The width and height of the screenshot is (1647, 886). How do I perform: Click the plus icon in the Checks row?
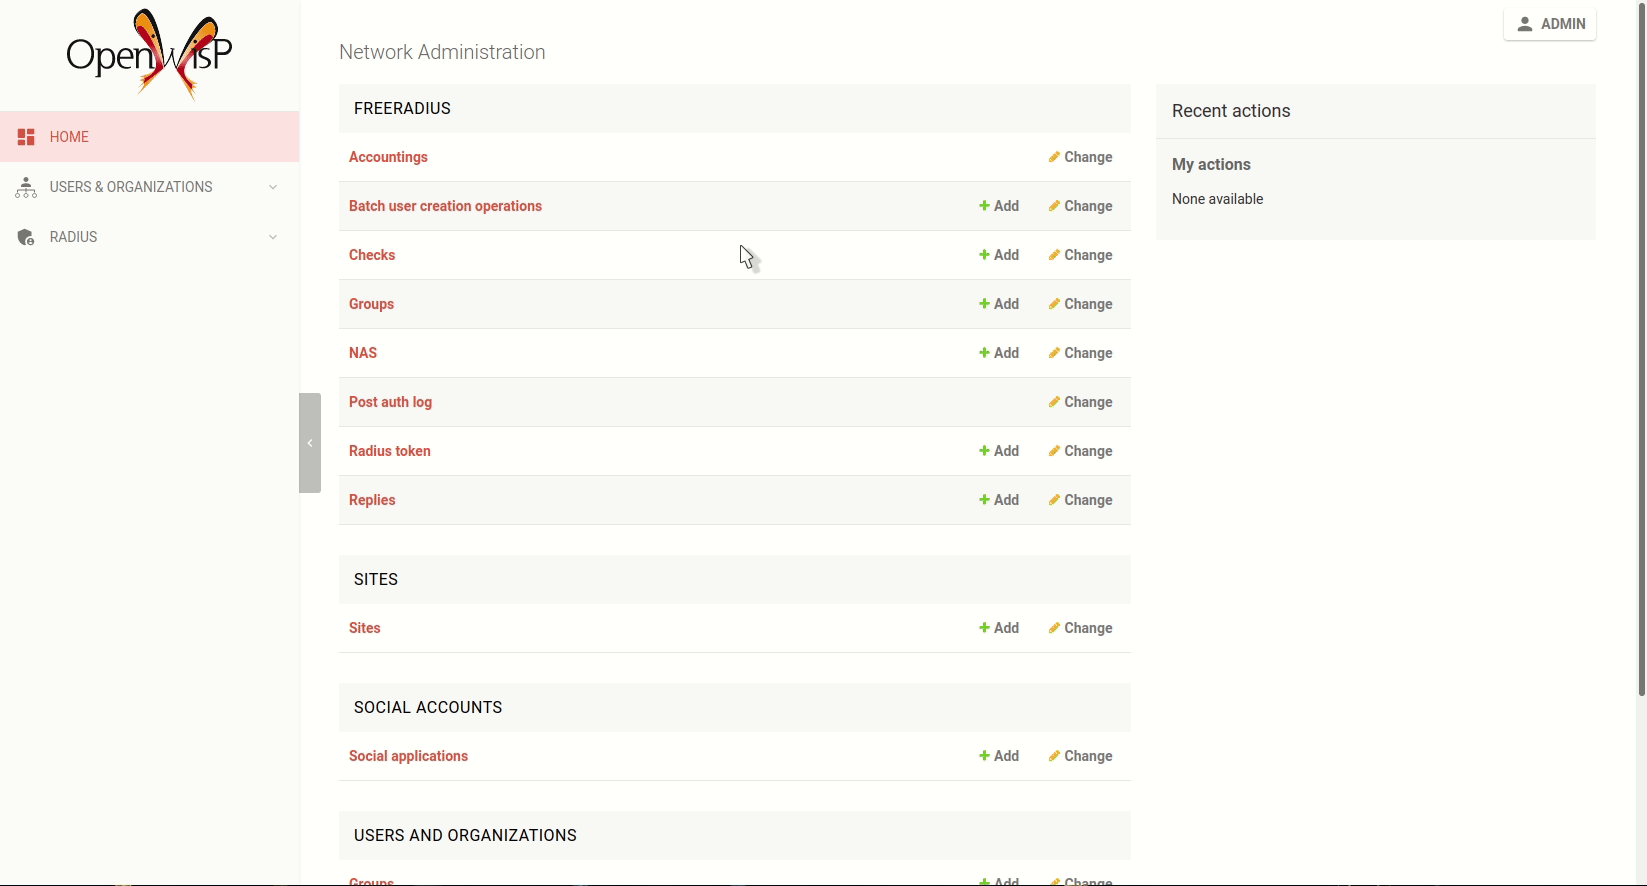point(984,255)
